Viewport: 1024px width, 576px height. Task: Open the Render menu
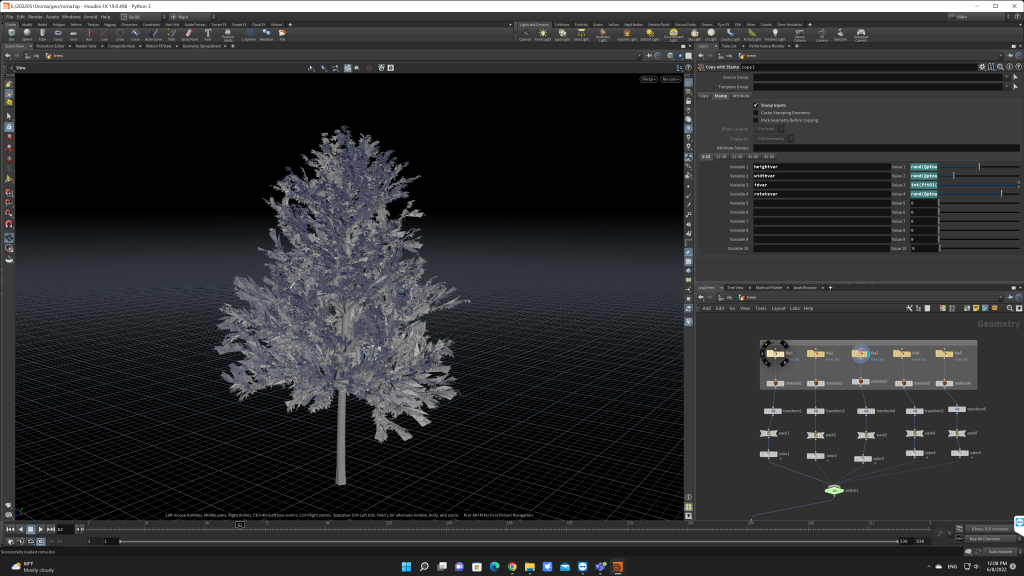coord(35,17)
